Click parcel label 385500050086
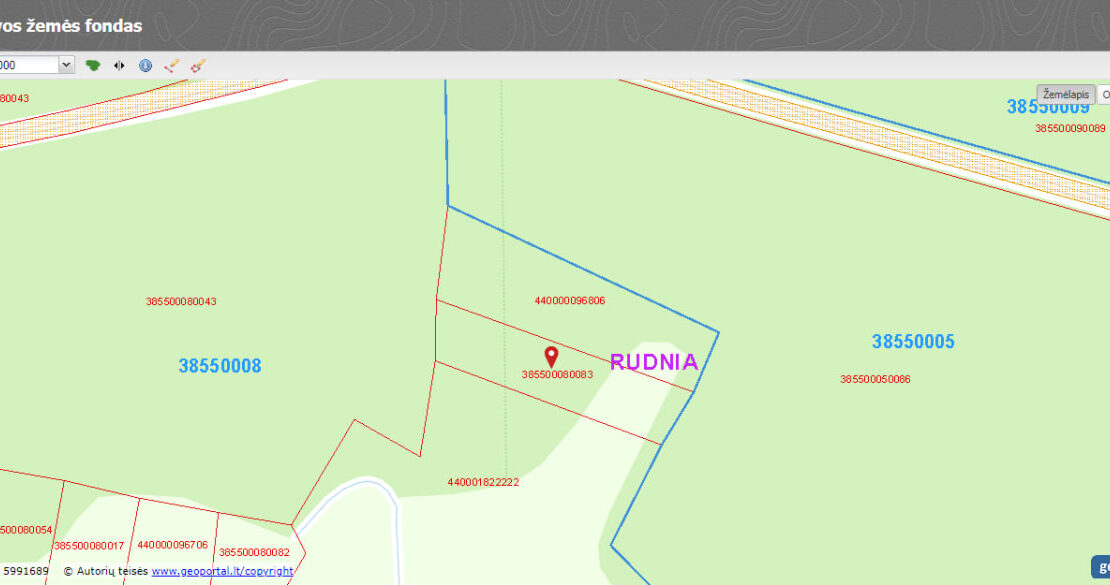Image resolution: width=1110 pixels, height=585 pixels. click(875, 379)
